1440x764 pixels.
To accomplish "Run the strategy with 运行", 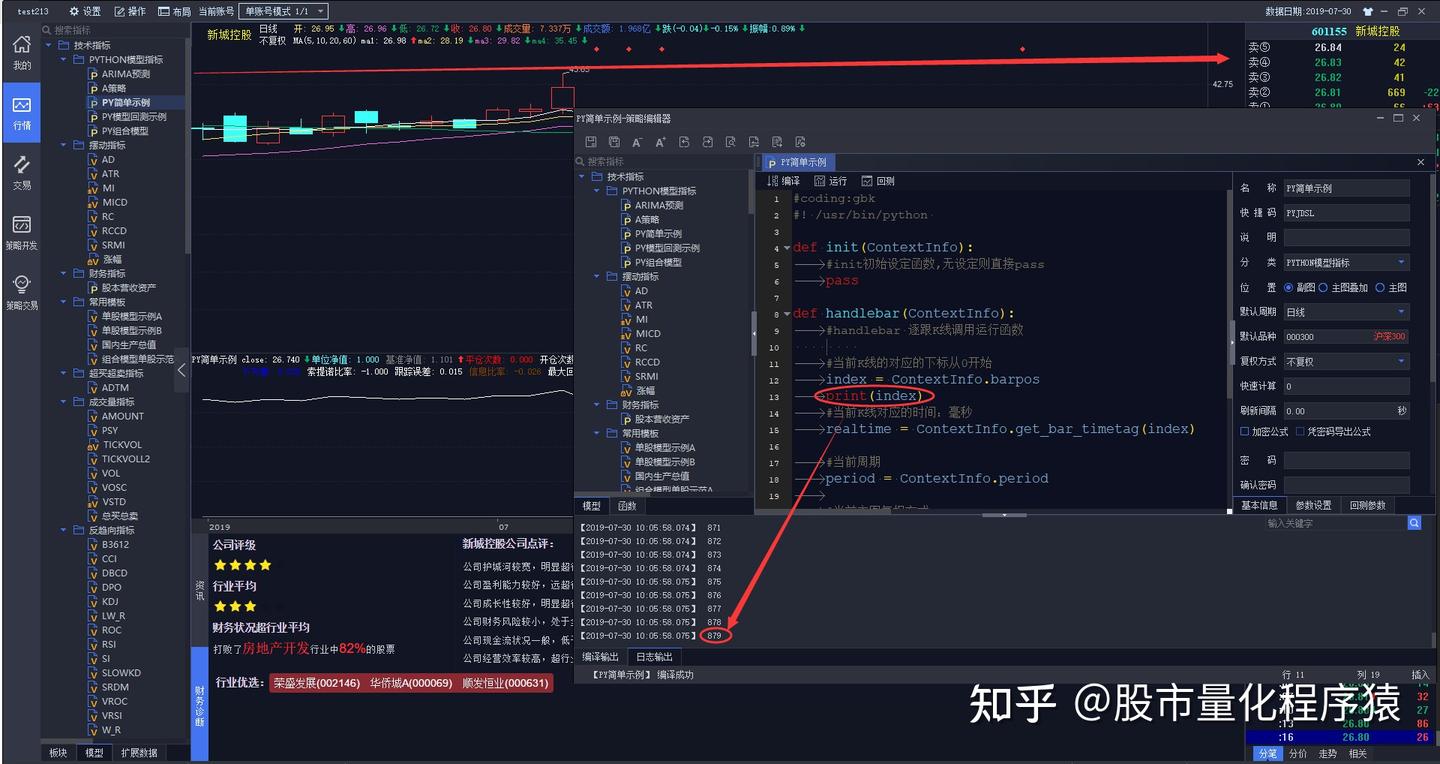I will coord(831,181).
